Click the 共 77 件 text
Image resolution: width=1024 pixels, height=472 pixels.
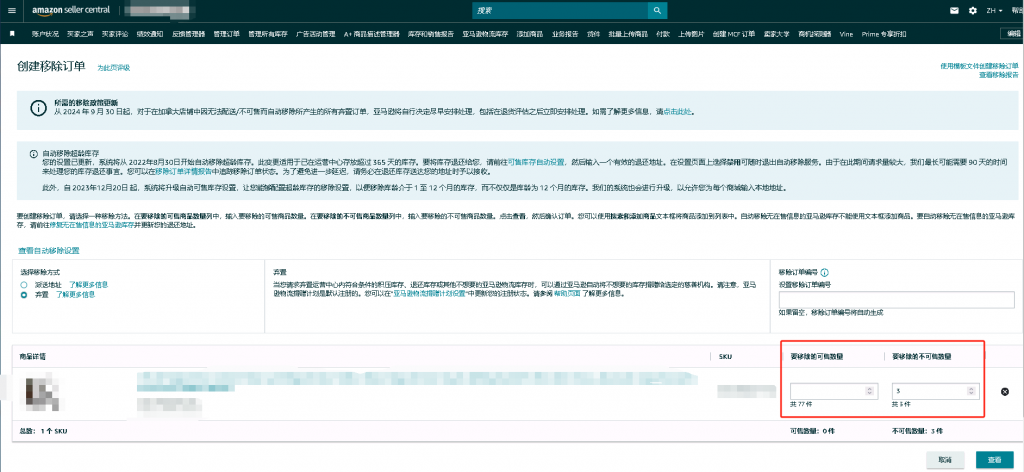[801, 405]
